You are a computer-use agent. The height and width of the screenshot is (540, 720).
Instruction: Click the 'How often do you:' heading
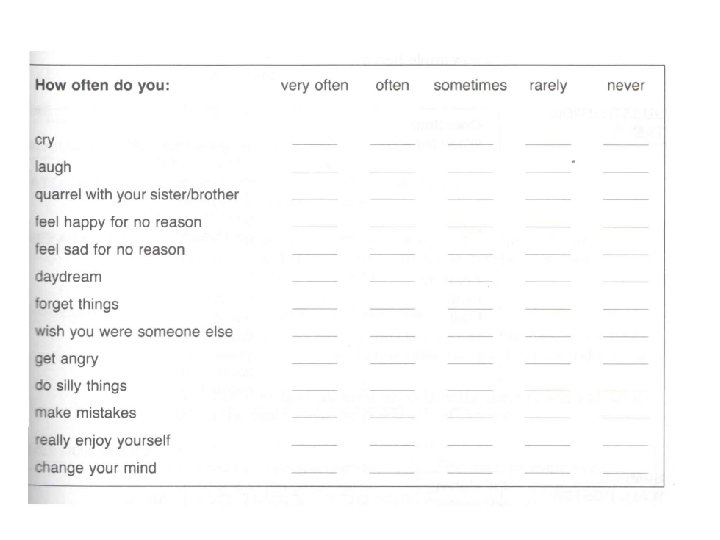click(x=102, y=86)
